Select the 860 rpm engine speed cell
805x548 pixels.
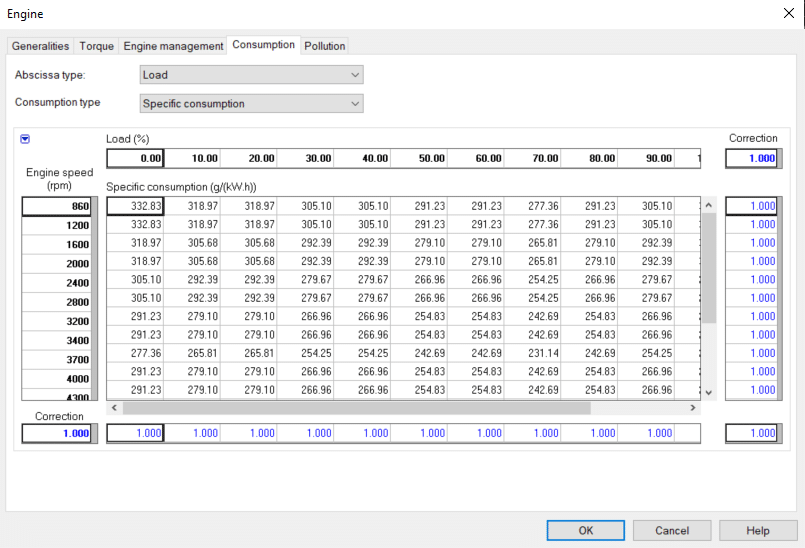coord(57,206)
